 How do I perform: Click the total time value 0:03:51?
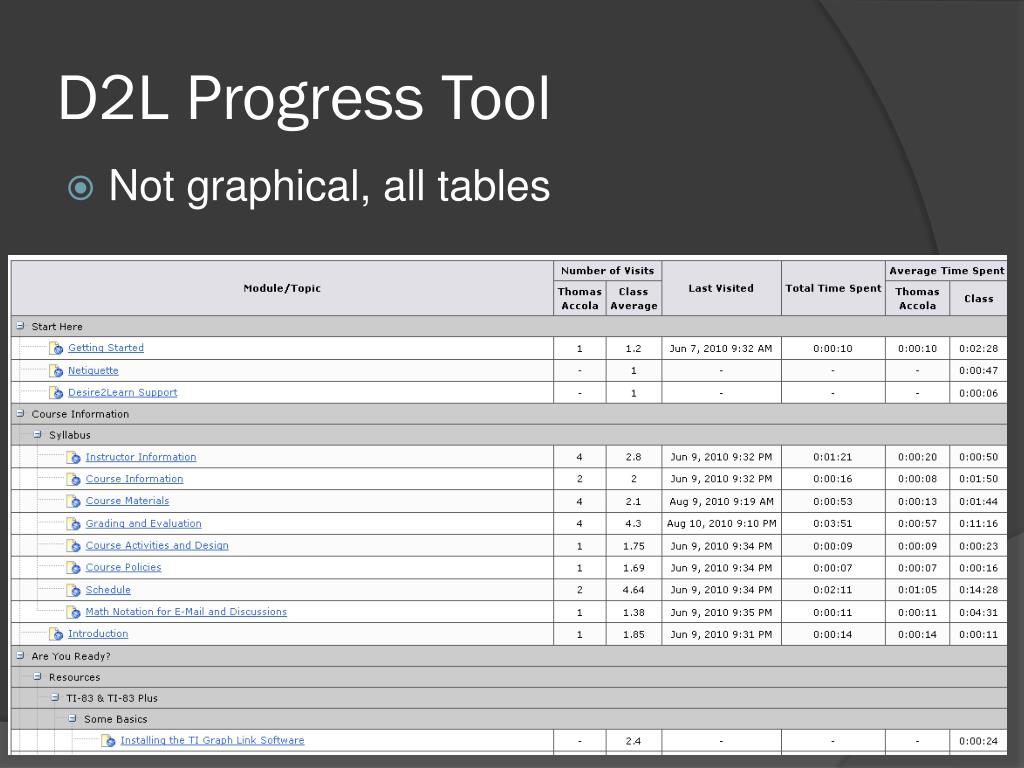click(x=833, y=524)
